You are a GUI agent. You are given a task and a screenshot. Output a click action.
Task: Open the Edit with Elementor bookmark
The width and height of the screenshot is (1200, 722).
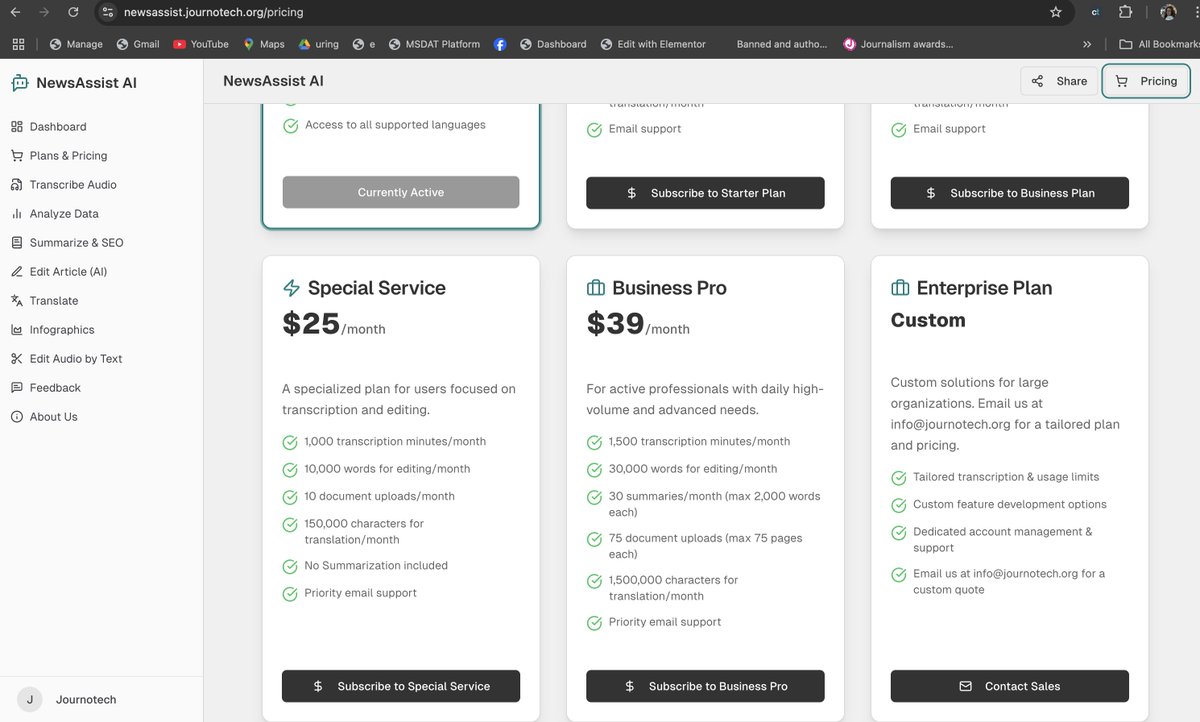coord(653,44)
